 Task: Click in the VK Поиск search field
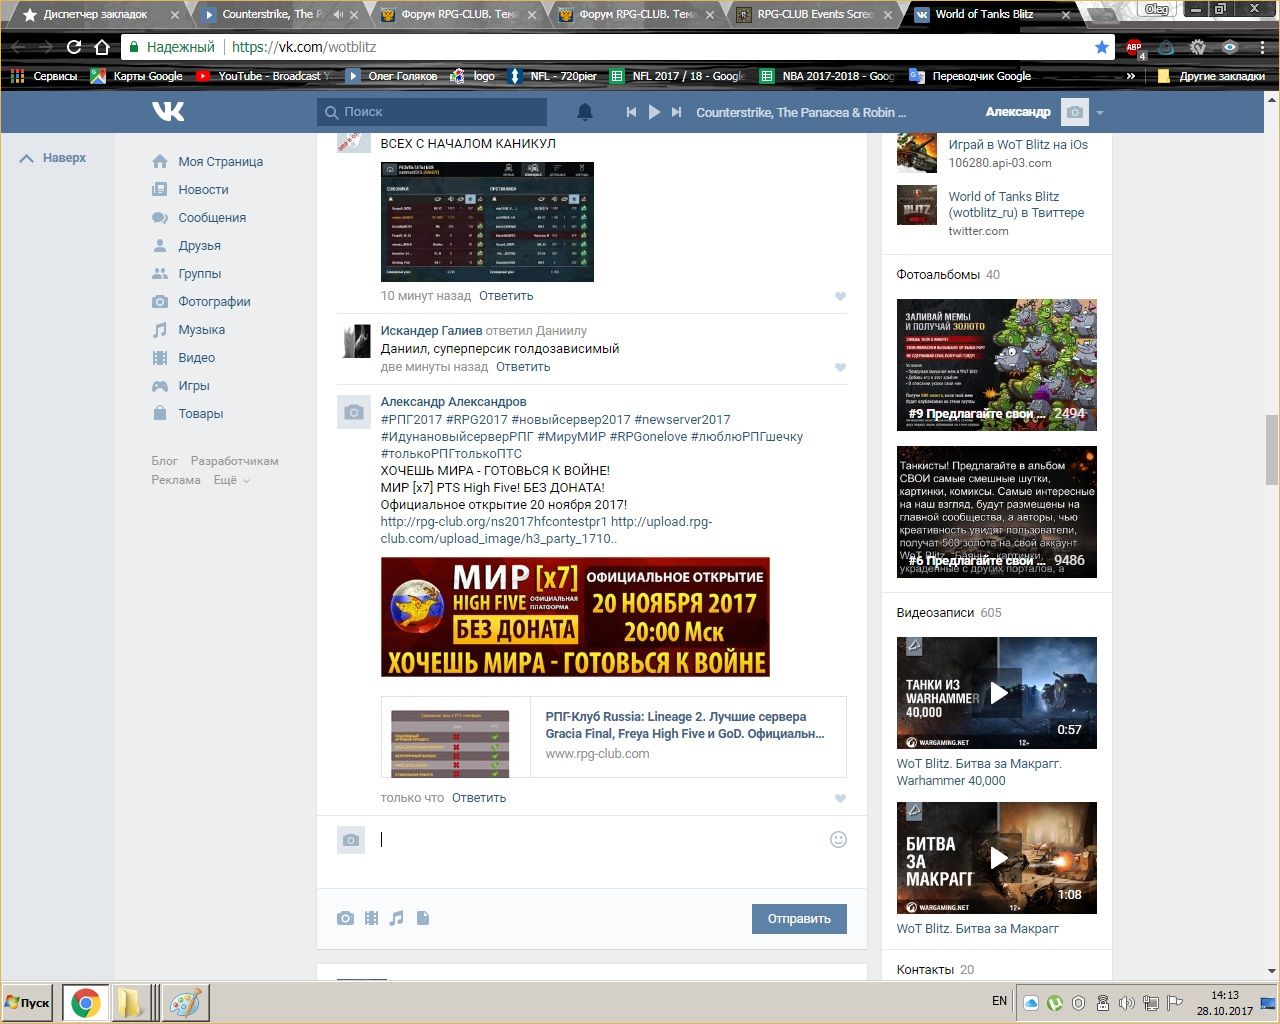[432, 112]
